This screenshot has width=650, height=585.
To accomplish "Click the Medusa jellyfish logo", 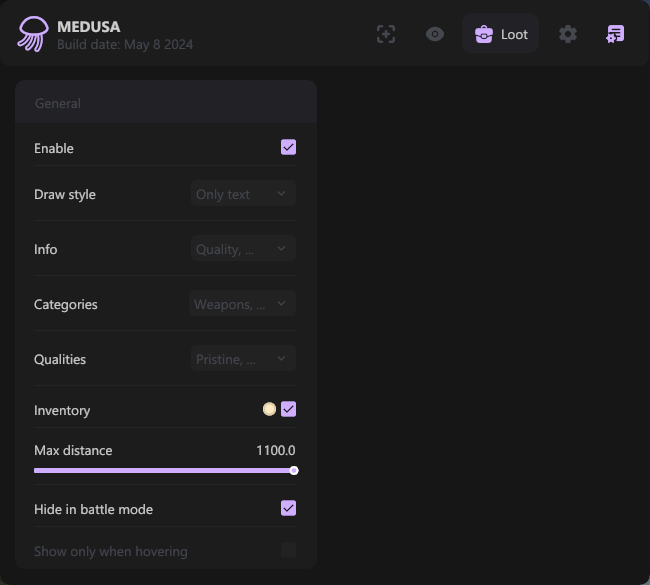I will pyautogui.click(x=32, y=34).
